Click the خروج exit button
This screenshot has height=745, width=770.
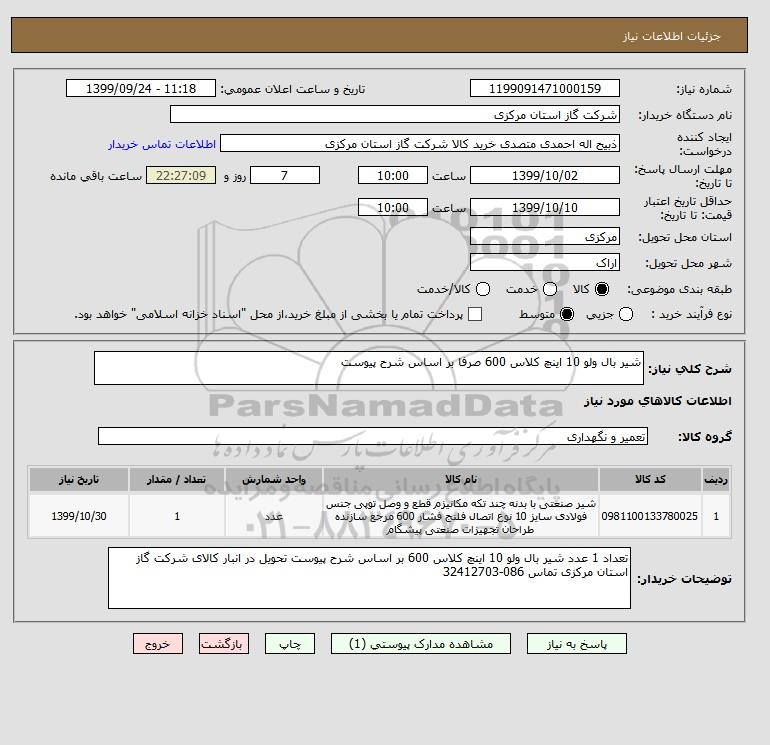(158, 644)
